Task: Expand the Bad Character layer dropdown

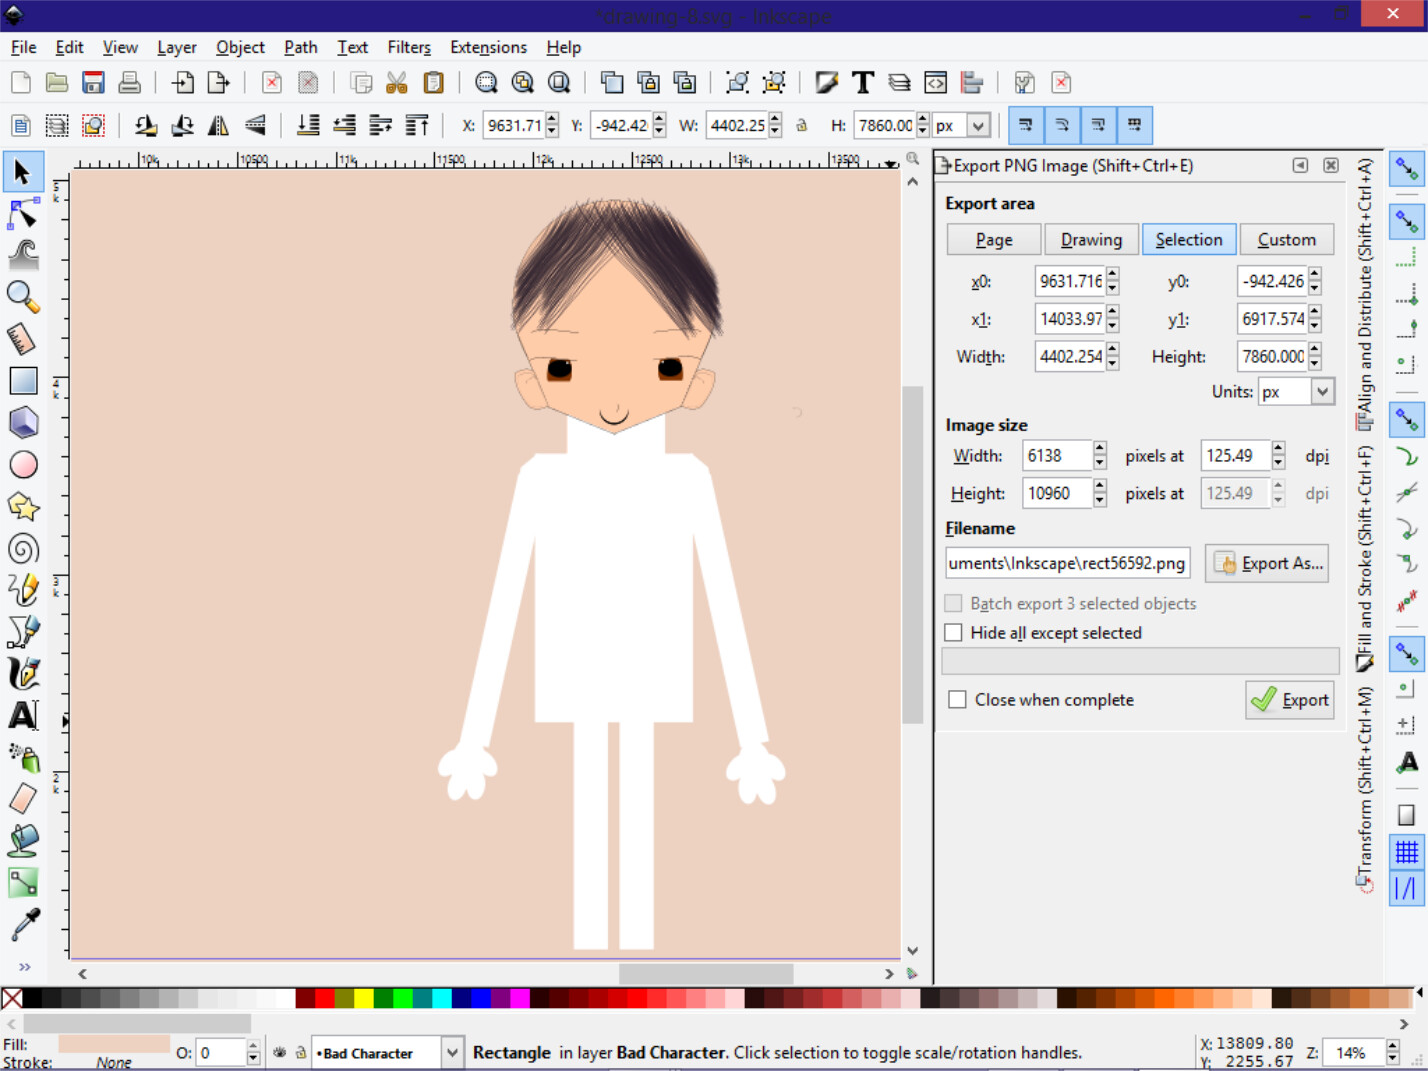Action: point(452,1053)
